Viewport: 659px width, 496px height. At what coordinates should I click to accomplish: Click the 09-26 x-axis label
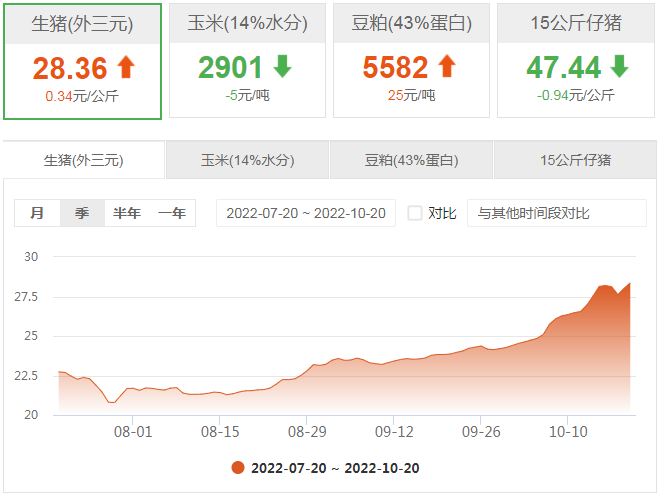(481, 432)
